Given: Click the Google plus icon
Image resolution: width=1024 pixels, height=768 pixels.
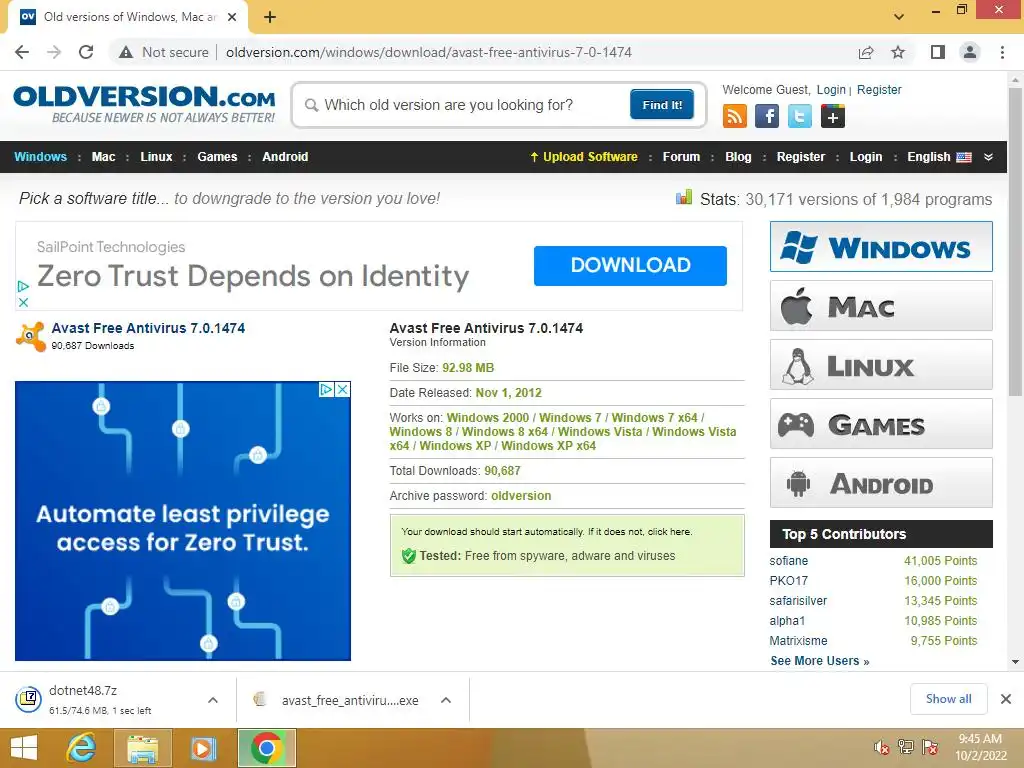Looking at the screenshot, I should pos(832,116).
